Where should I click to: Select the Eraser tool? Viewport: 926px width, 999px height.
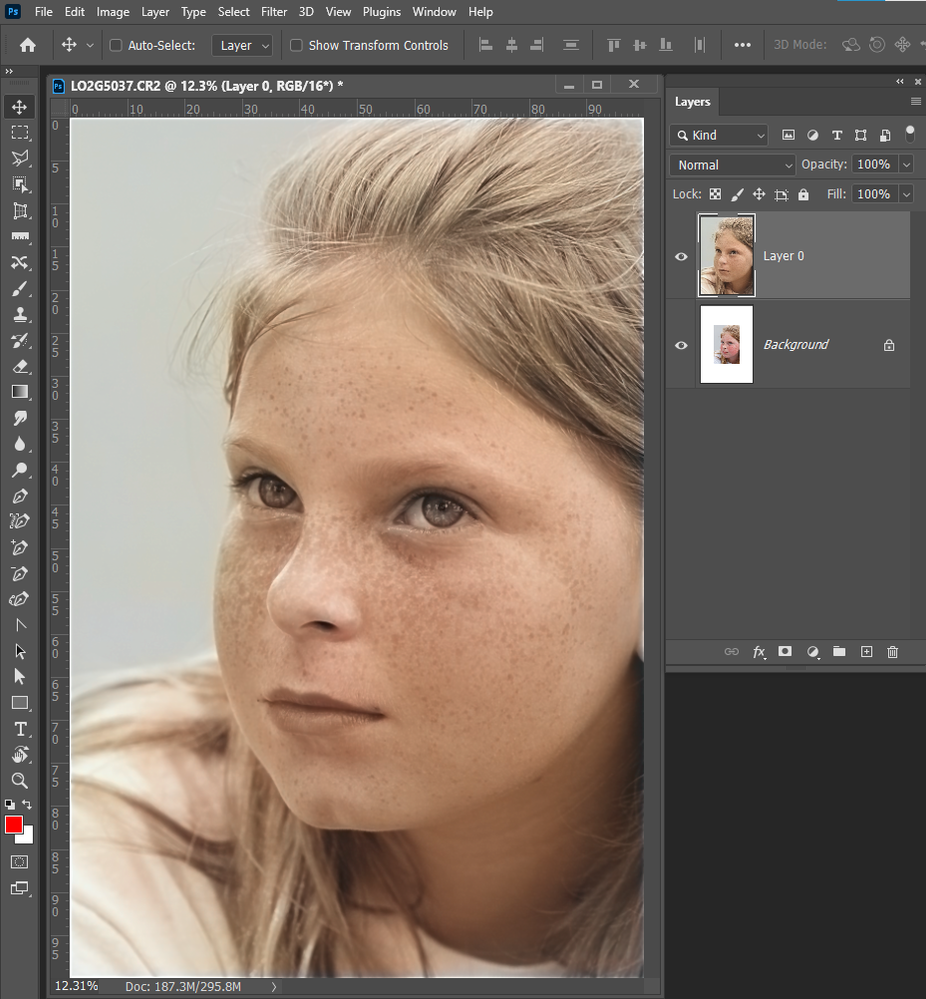[x=20, y=366]
